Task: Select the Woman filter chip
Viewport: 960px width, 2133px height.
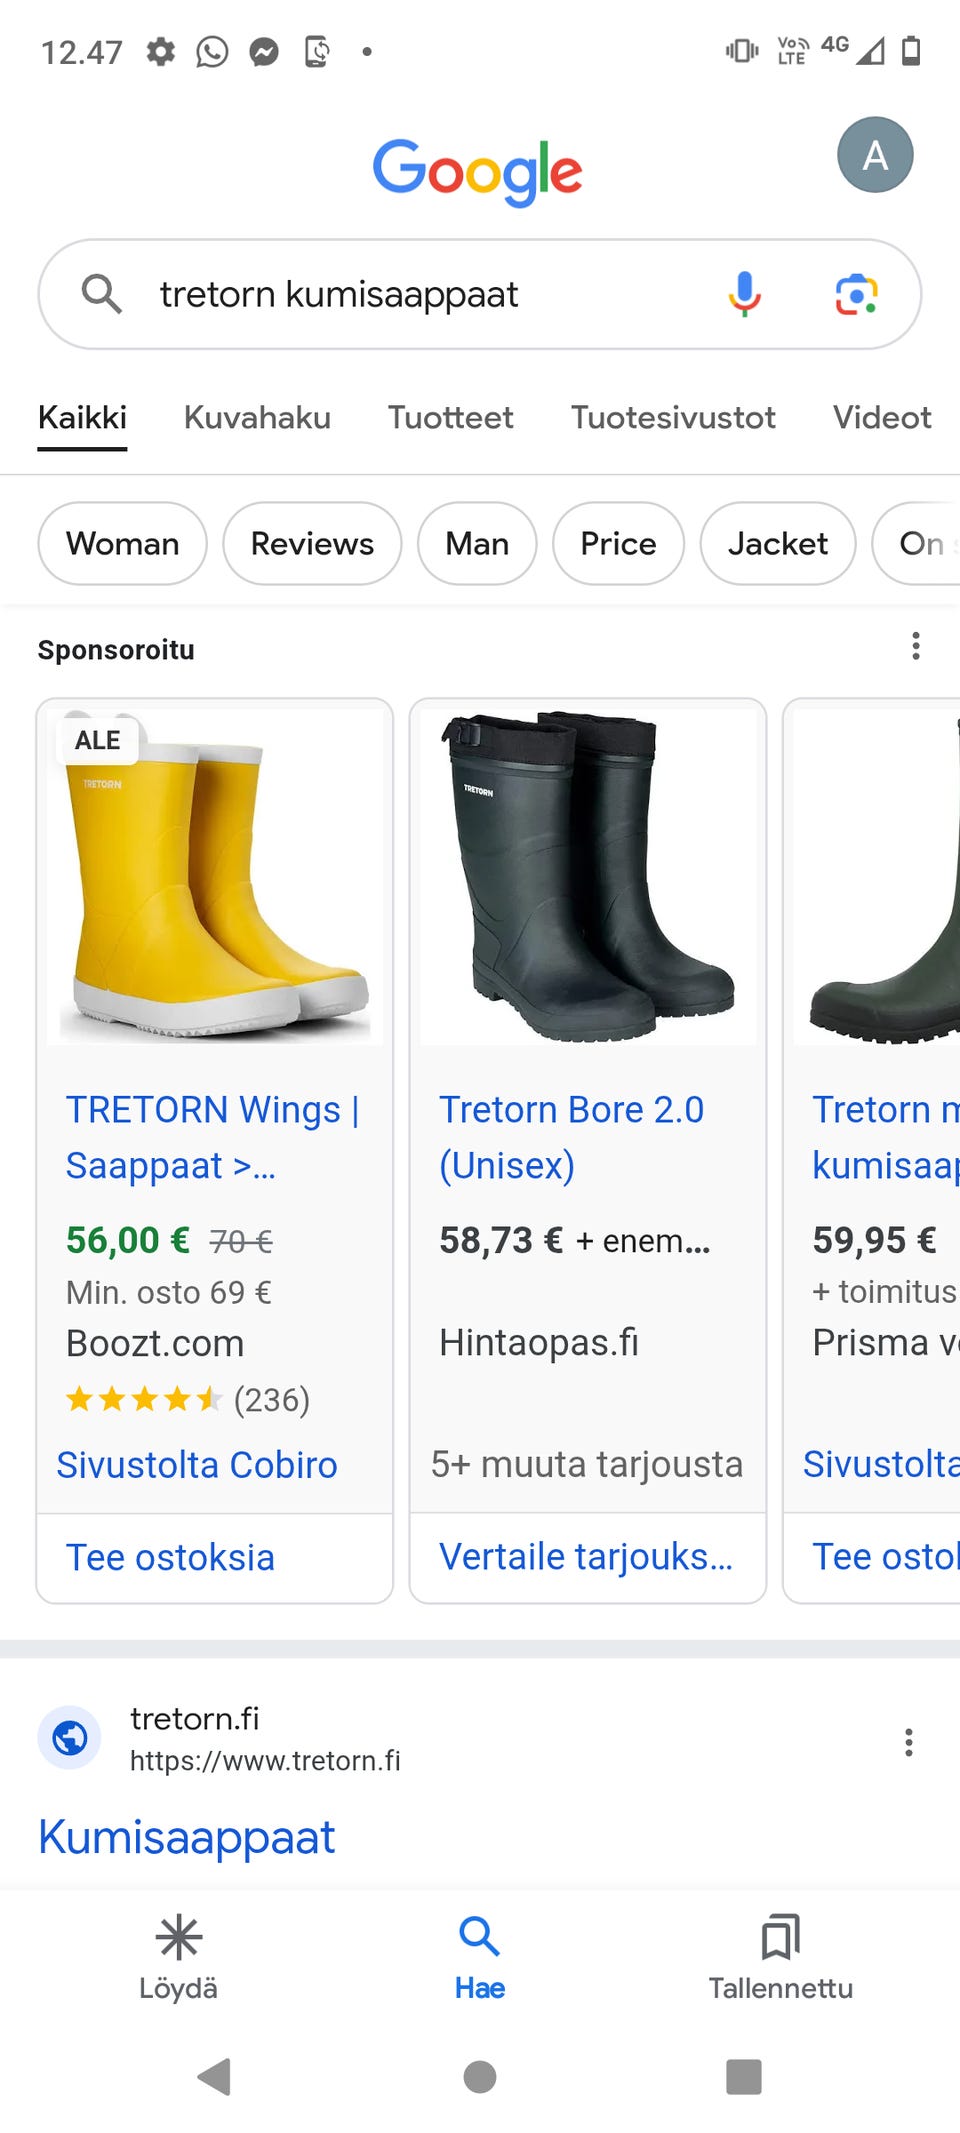Action: coord(122,543)
